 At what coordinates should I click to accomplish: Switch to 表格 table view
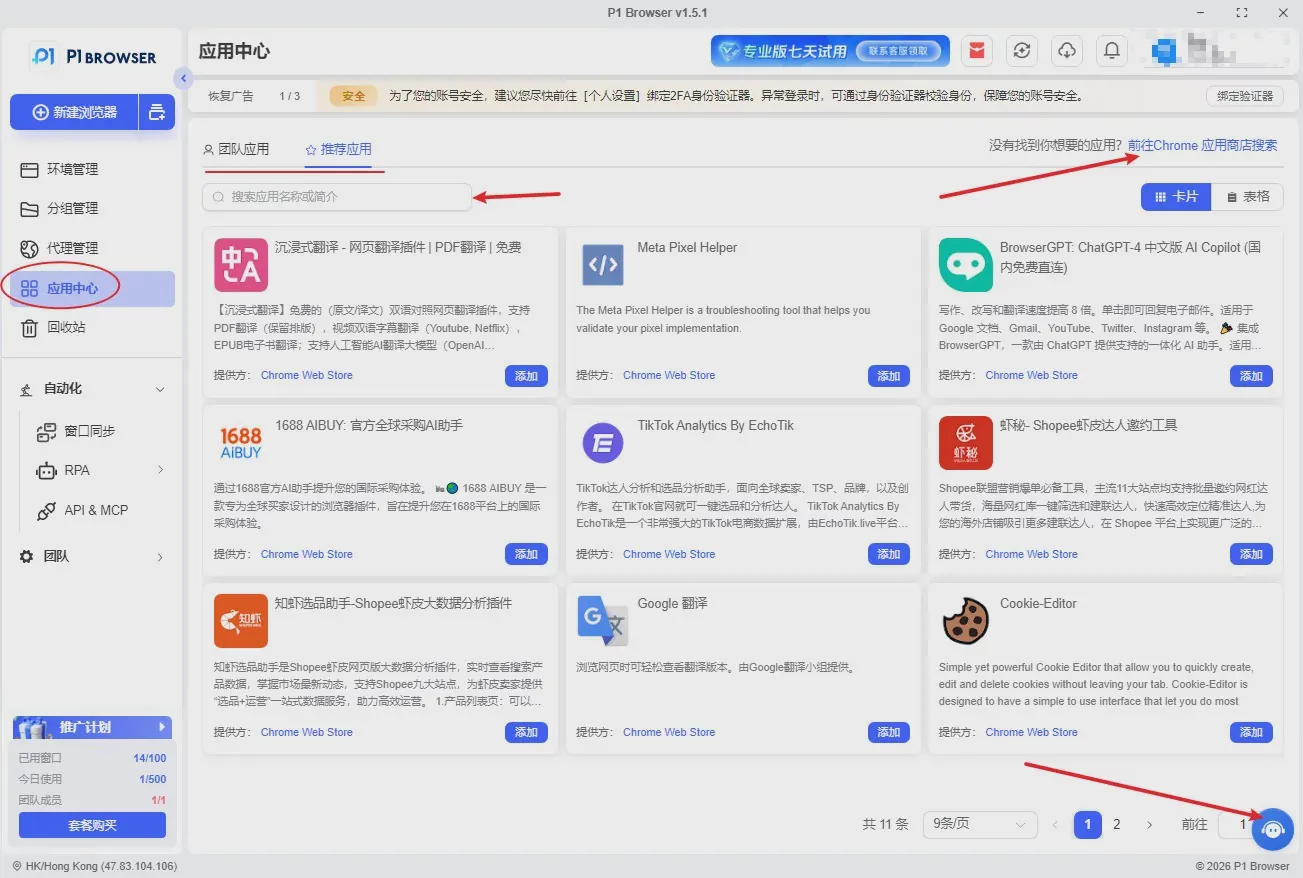[x=1247, y=197]
